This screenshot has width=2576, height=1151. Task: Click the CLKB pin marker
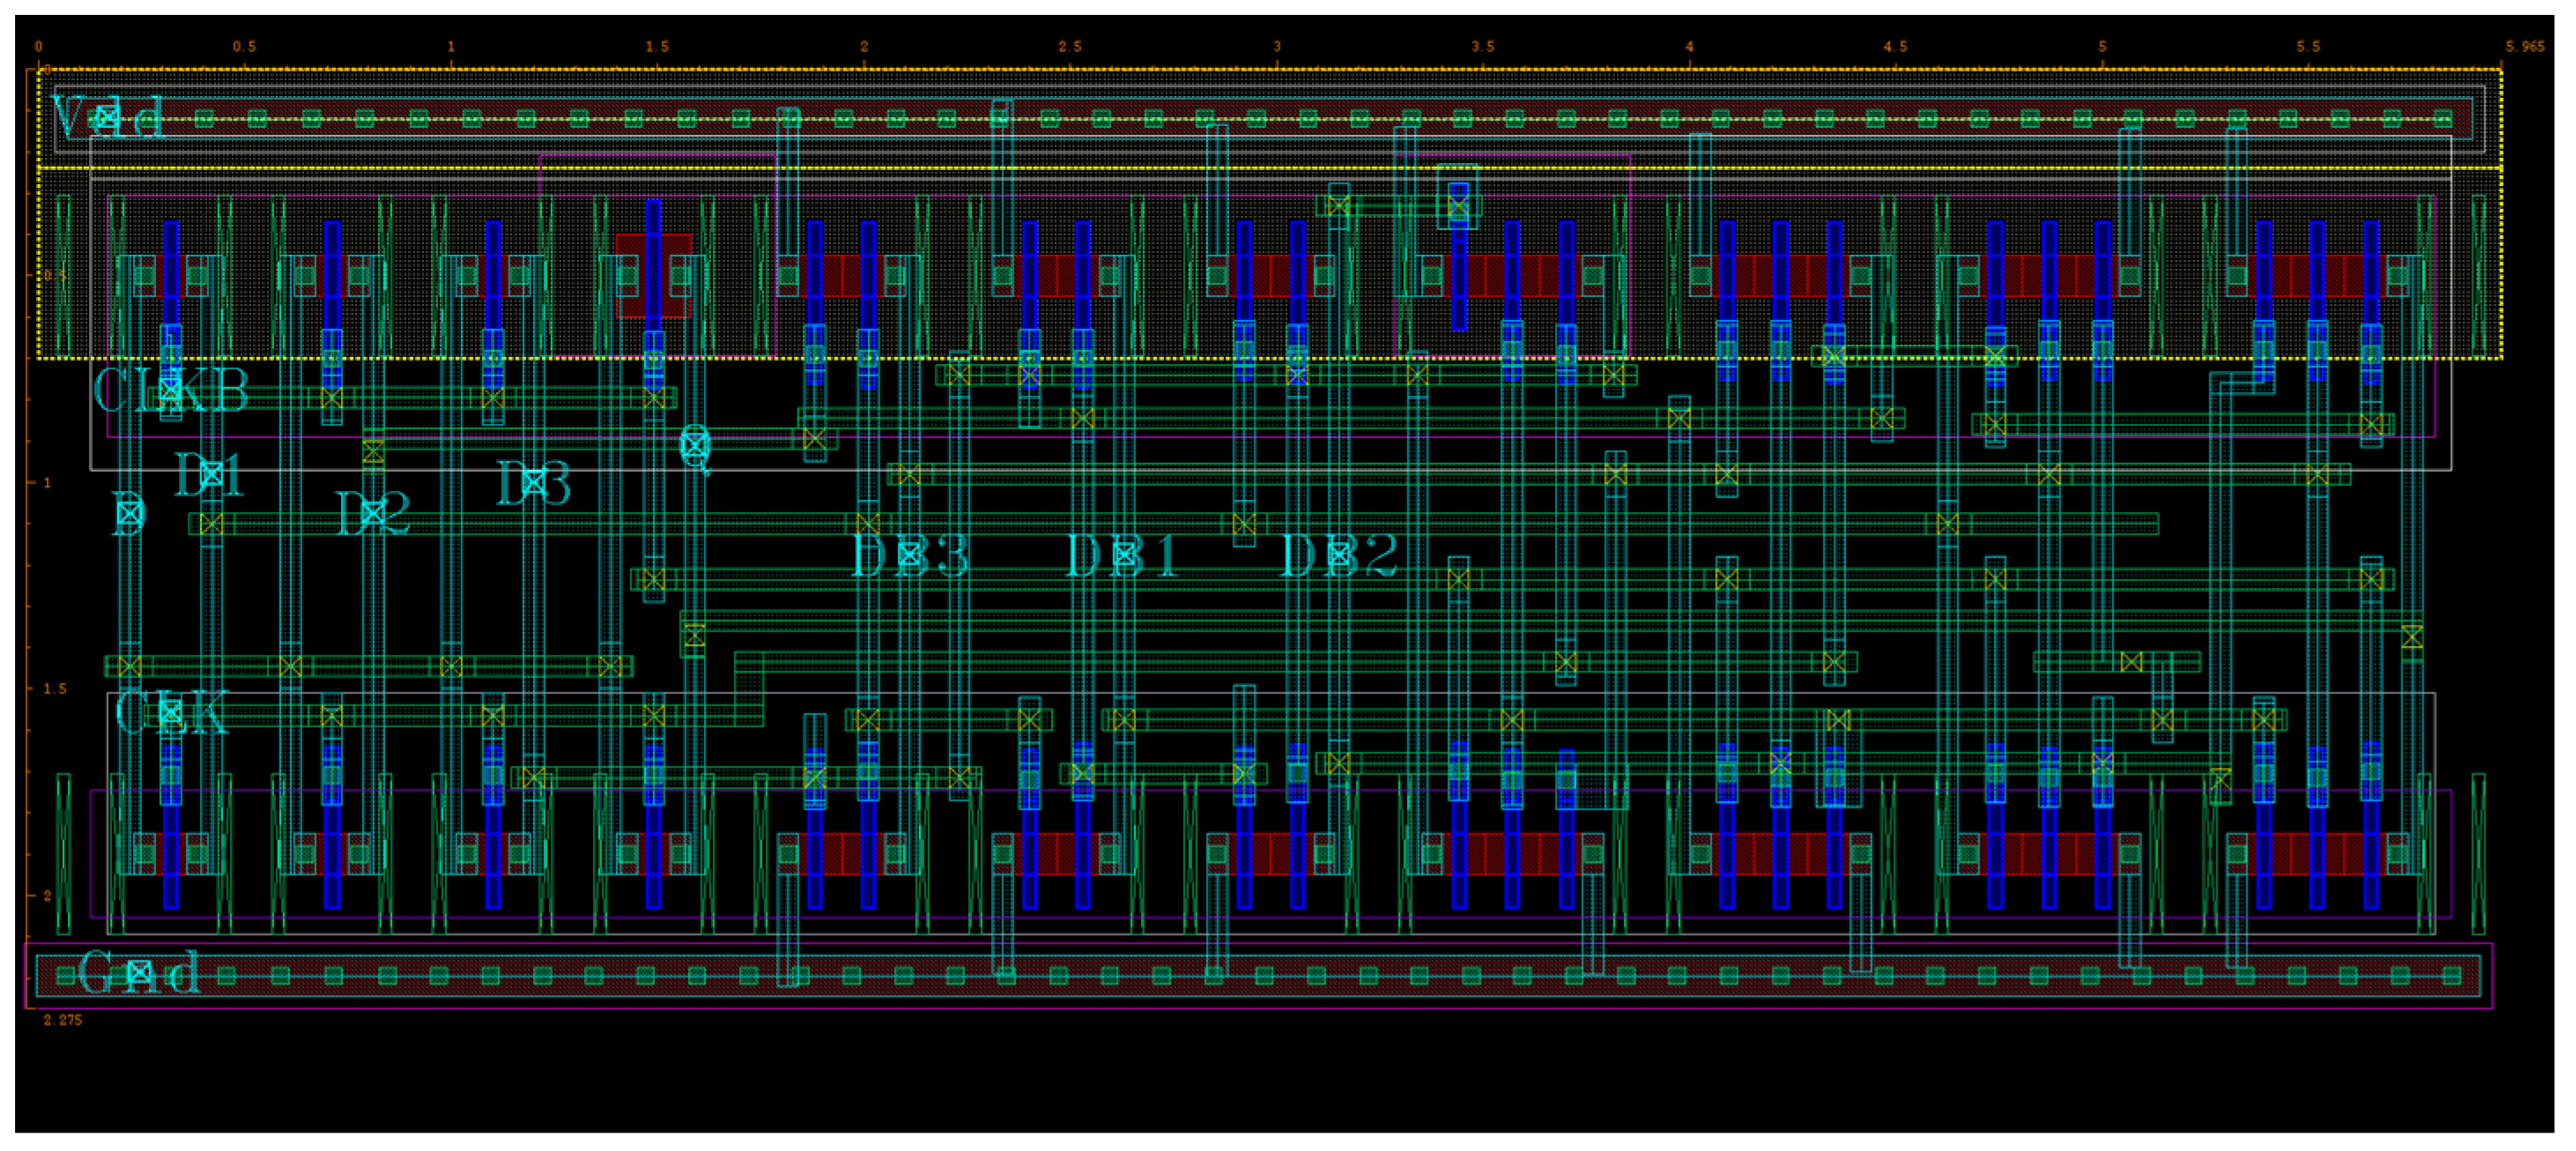(x=170, y=390)
